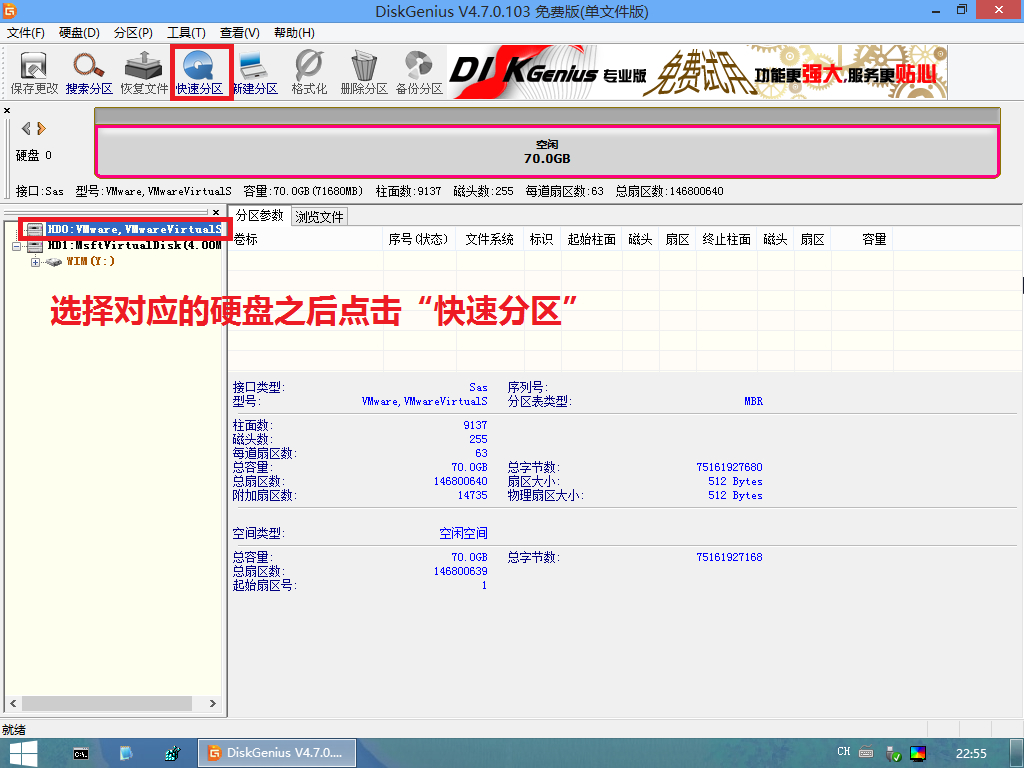Click the Delete Partition (删除分区) icon
This screenshot has width=1024, height=768.
[364, 72]
